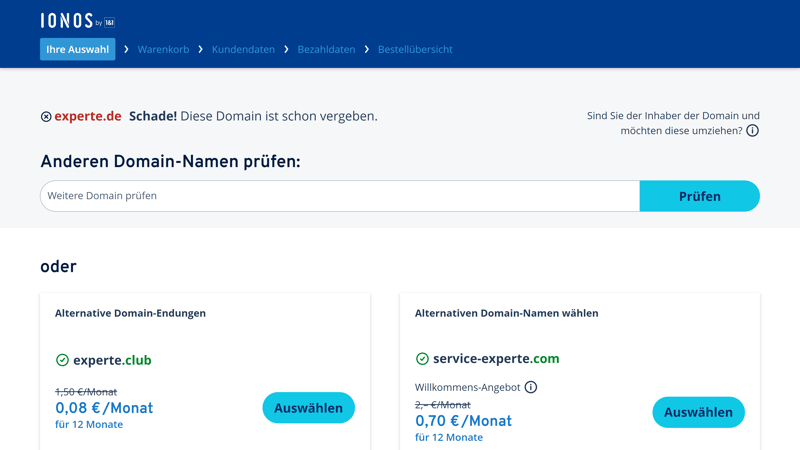800x450 pixels.
Task: Show info for Willkommens-Angebot
Action: (531, 387)
